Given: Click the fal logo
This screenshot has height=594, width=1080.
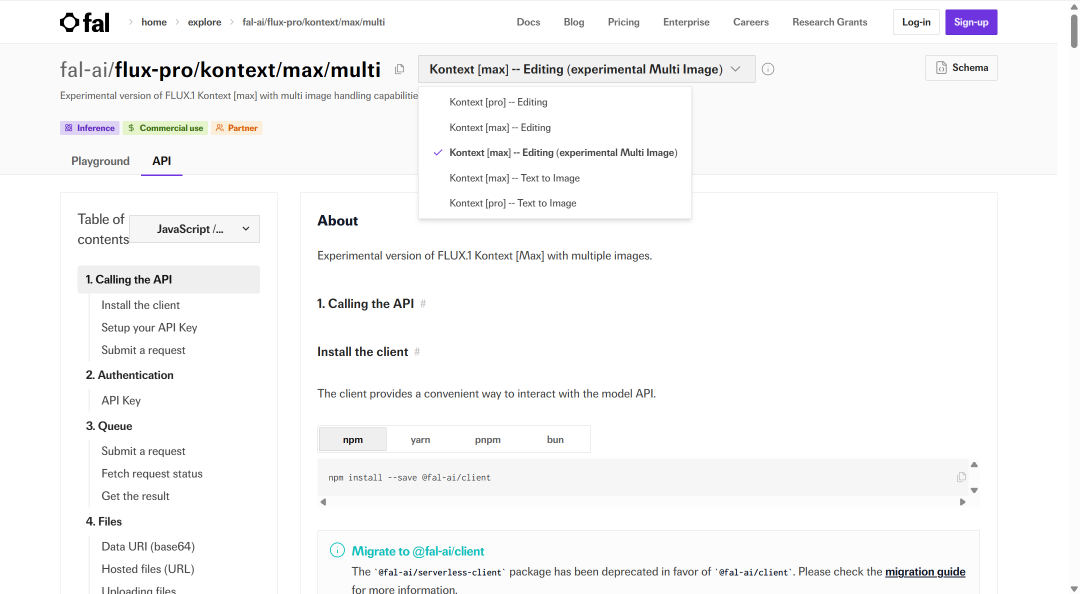Looking at the screenshot, I should 85,23.
